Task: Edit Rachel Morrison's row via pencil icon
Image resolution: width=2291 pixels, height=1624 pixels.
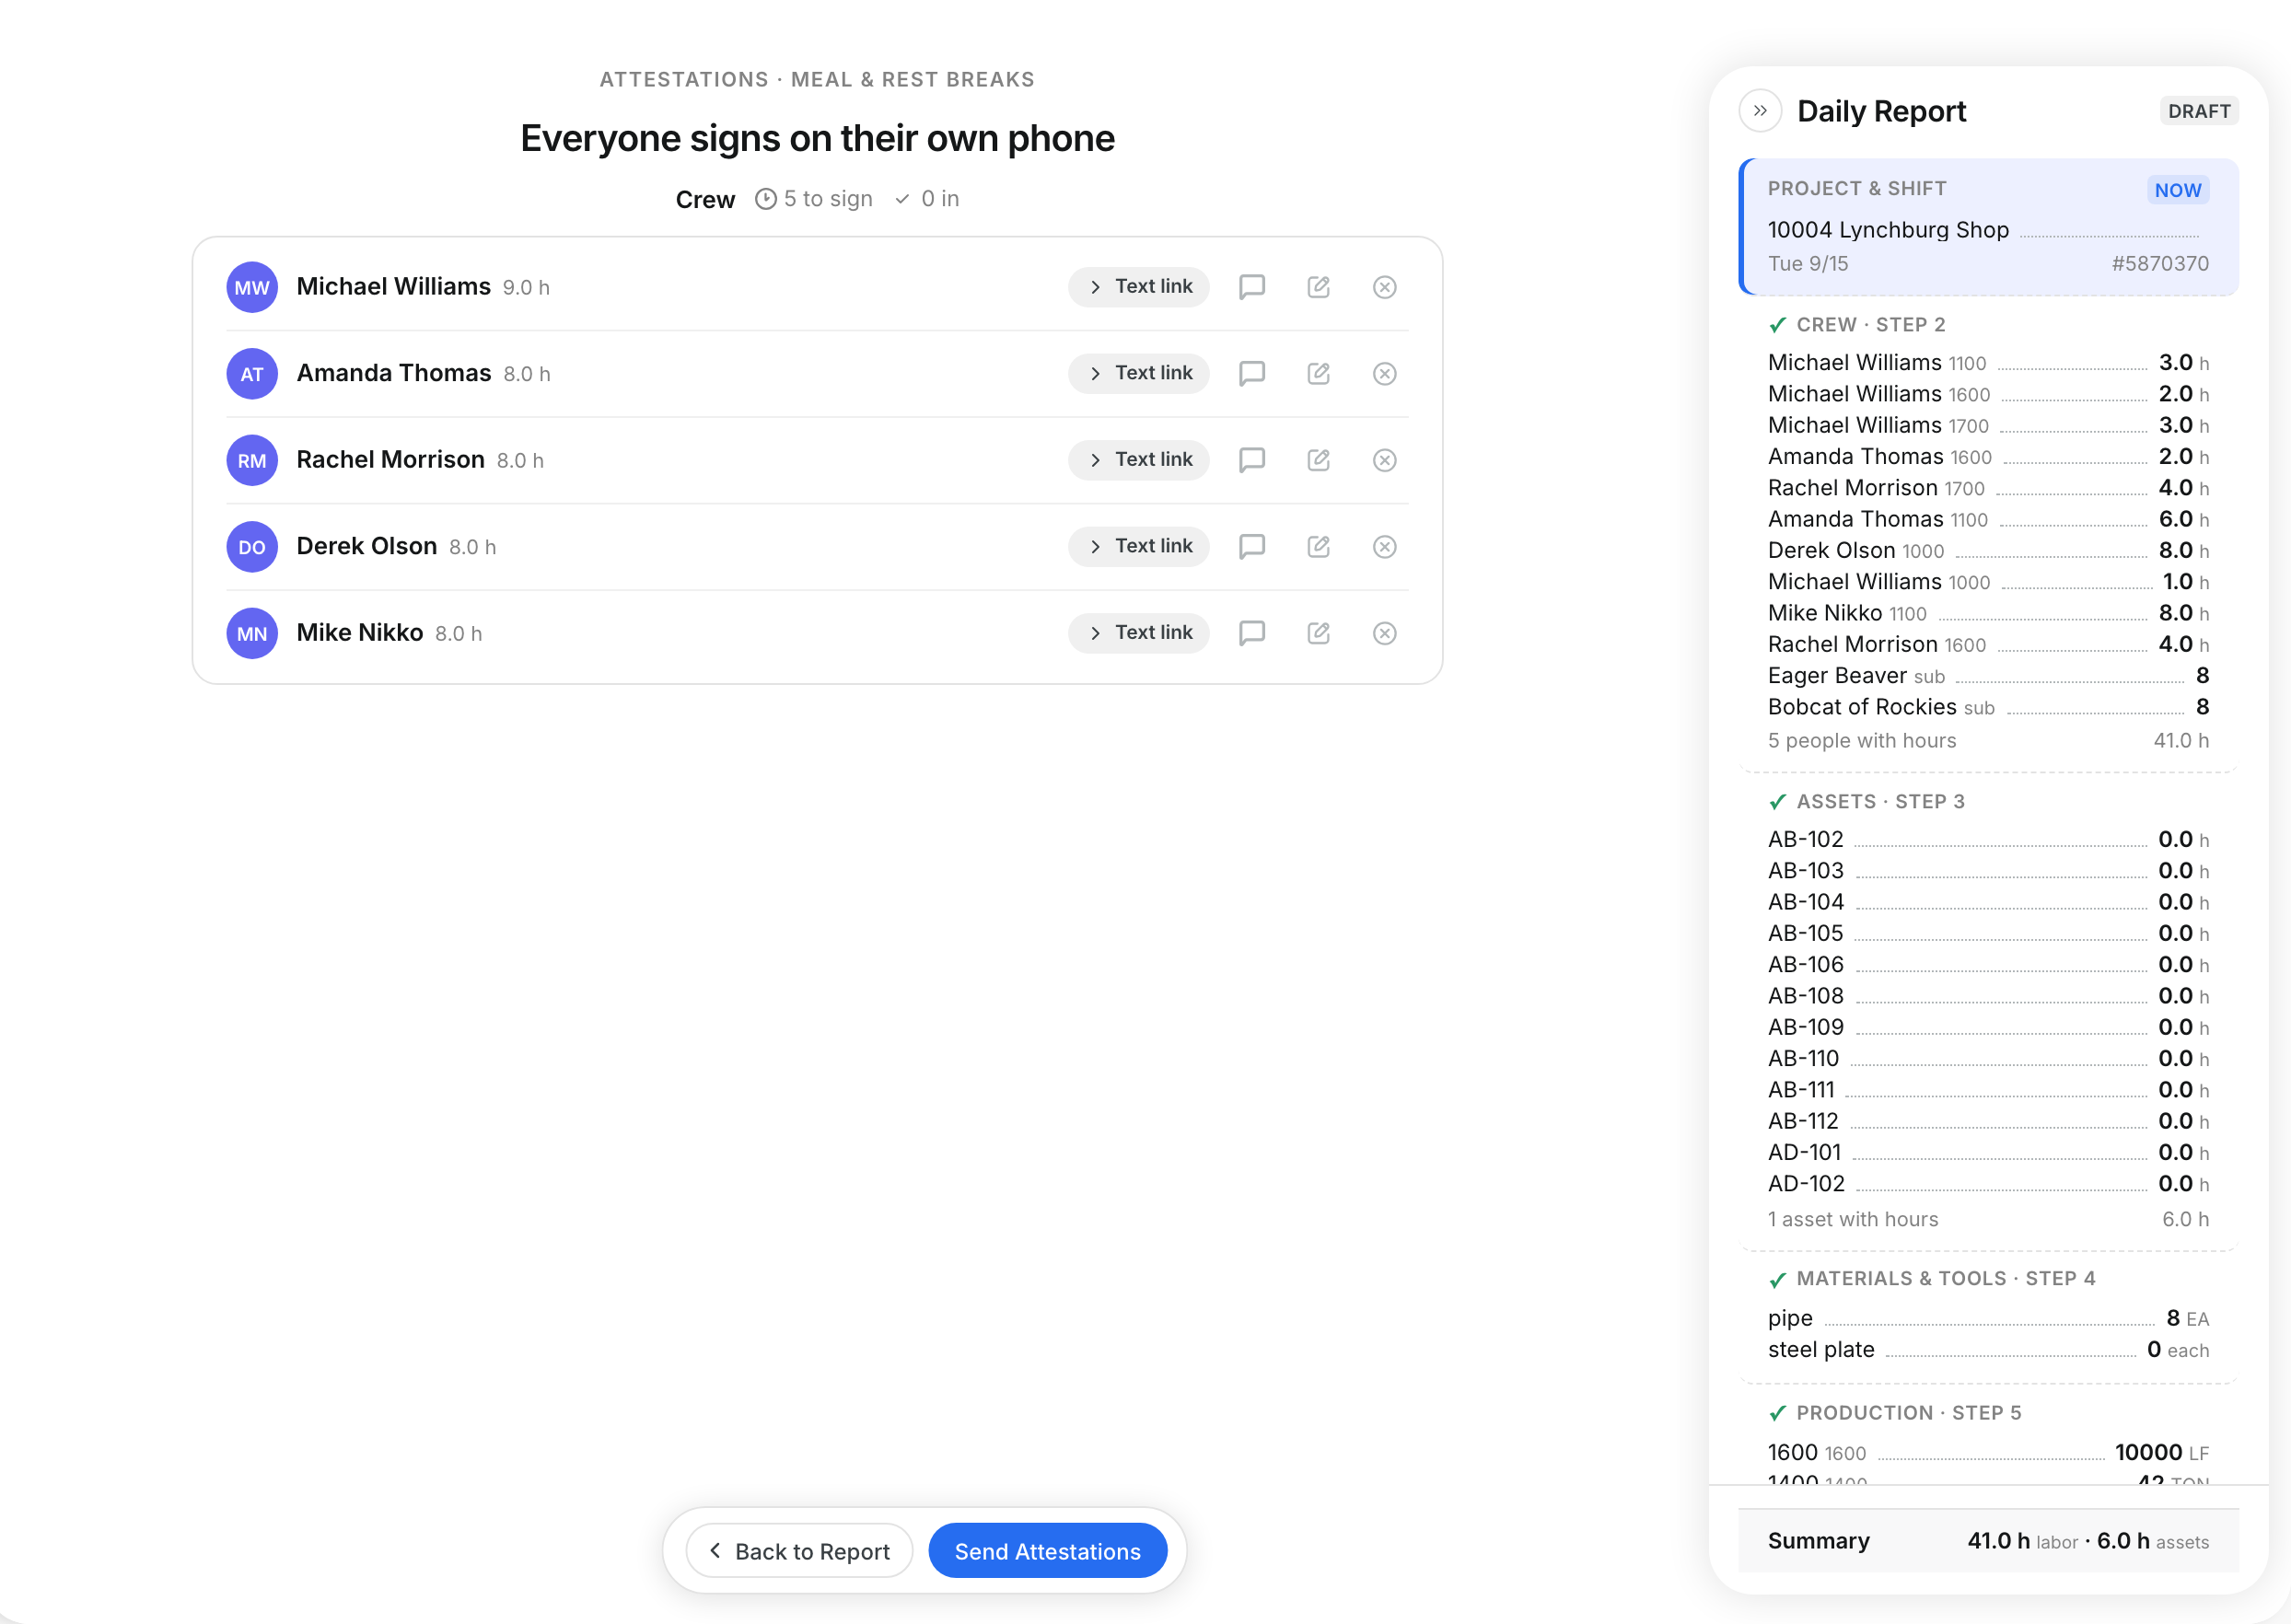Action: click(1318, 460)
